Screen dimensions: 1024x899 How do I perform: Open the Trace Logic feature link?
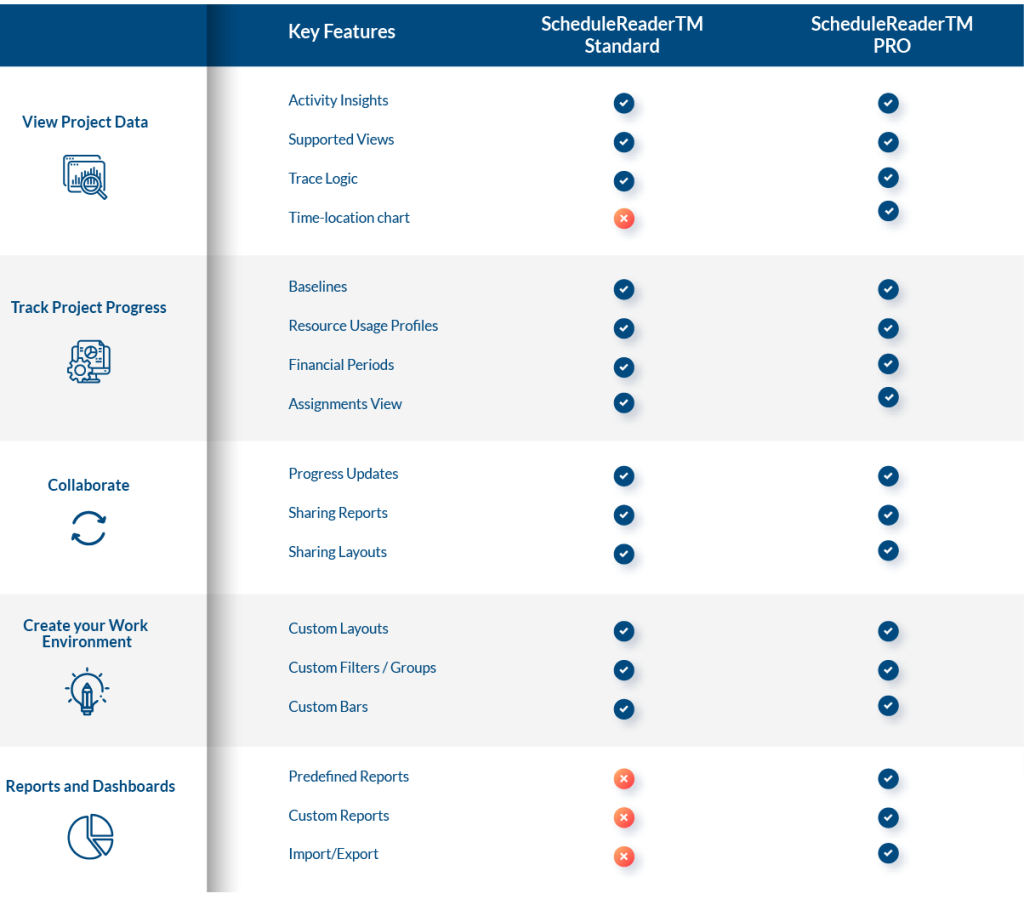[323, 178]
